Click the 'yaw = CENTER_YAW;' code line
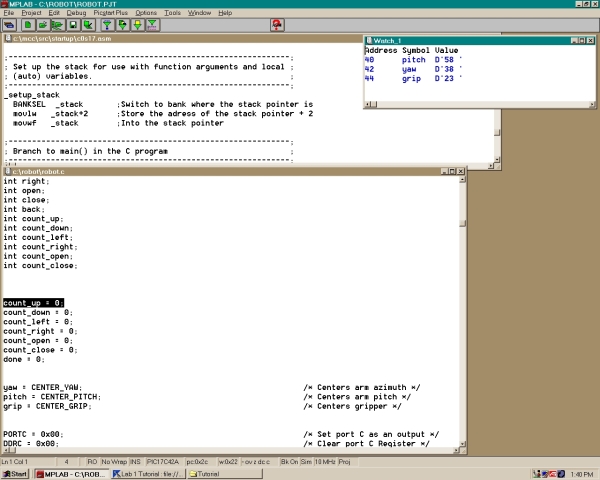This screenshot has width=600, height=480. coord(42,387)
